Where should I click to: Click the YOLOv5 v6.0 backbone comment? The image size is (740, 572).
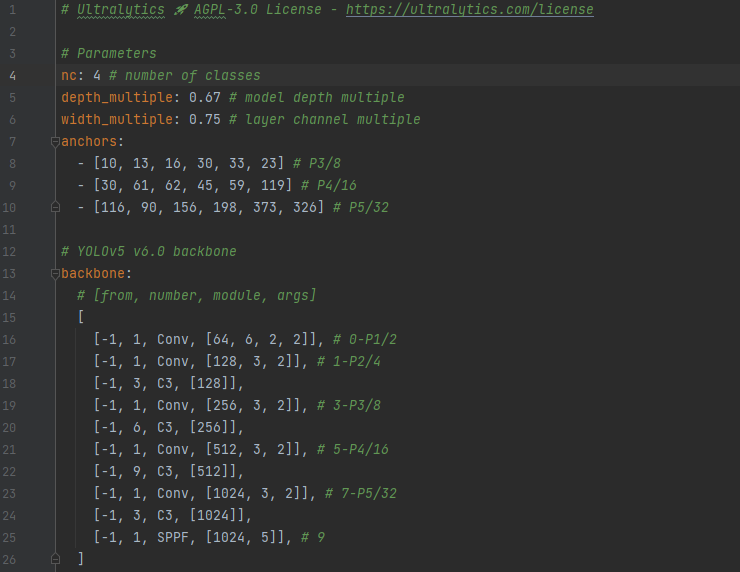[149, 252]
